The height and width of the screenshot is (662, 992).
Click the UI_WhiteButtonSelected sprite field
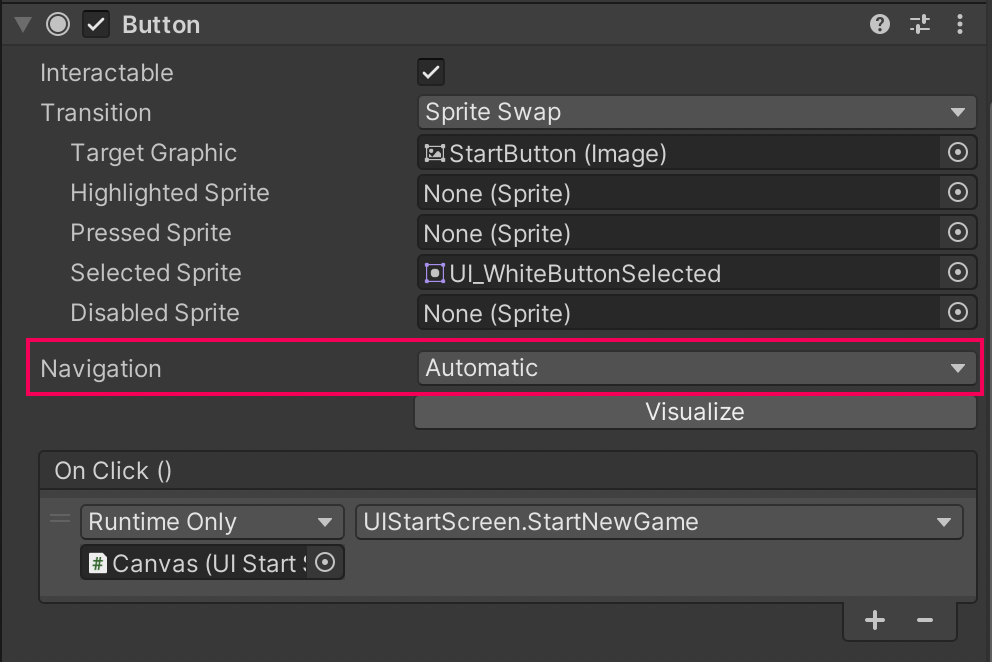point(678,273)
